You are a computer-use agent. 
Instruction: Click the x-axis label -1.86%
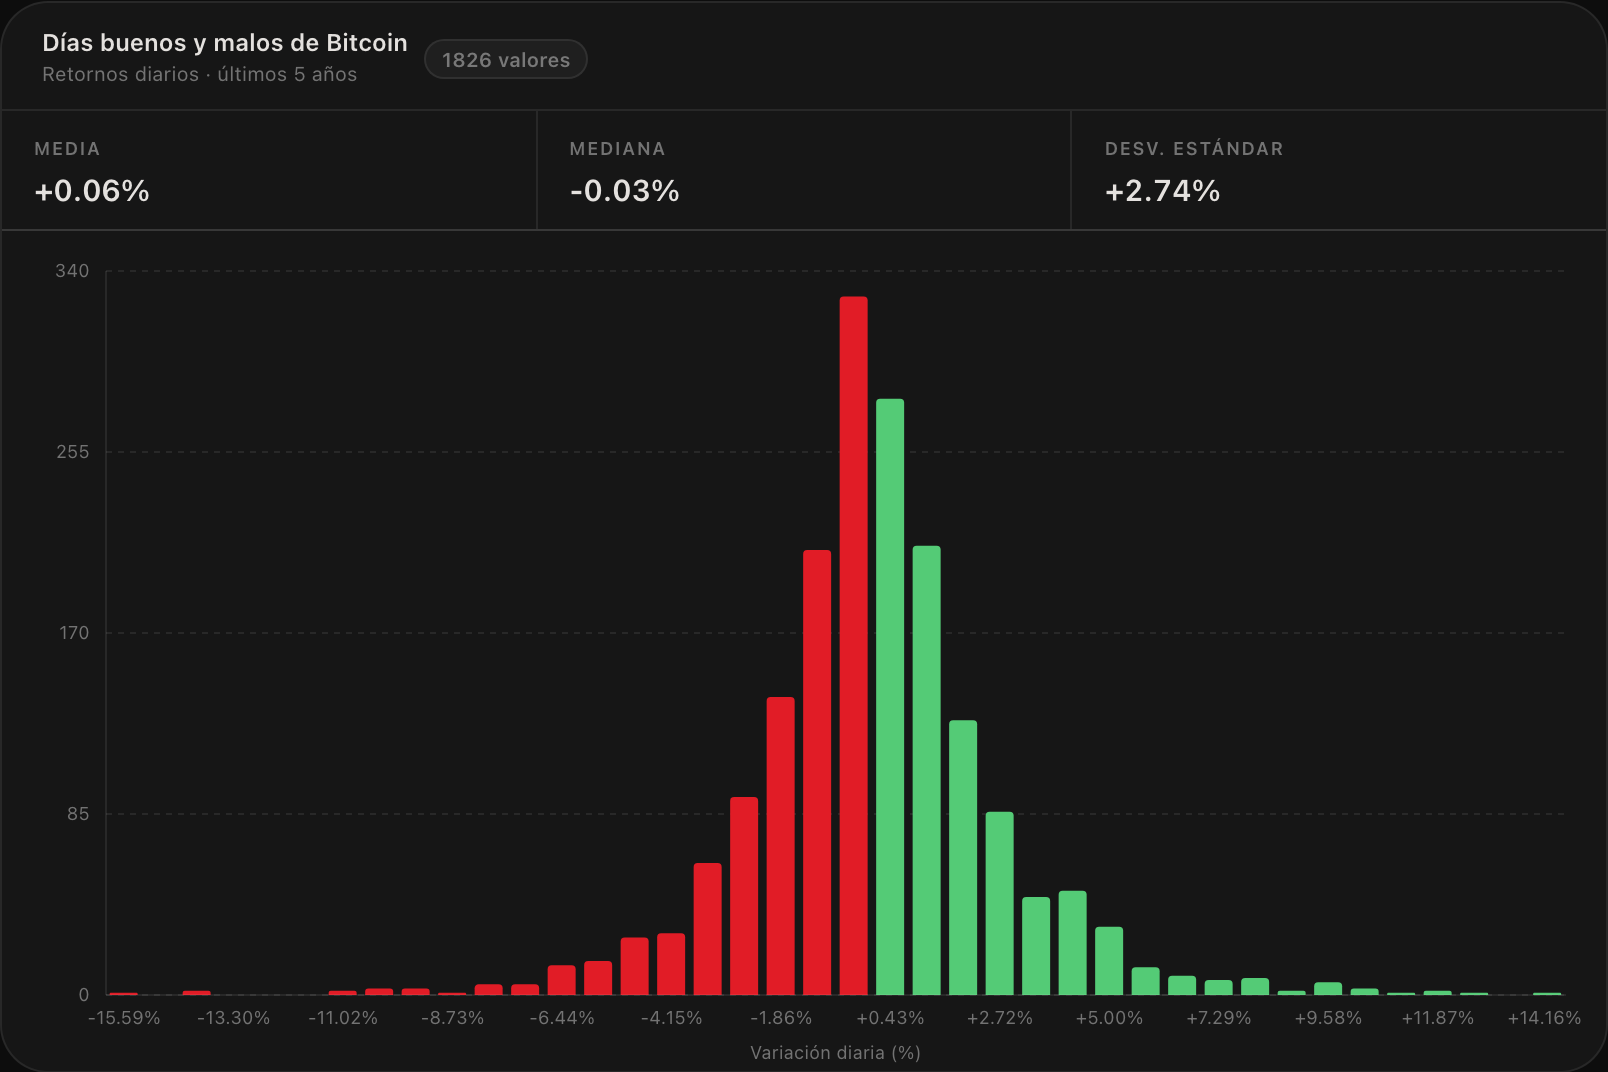781,1018
